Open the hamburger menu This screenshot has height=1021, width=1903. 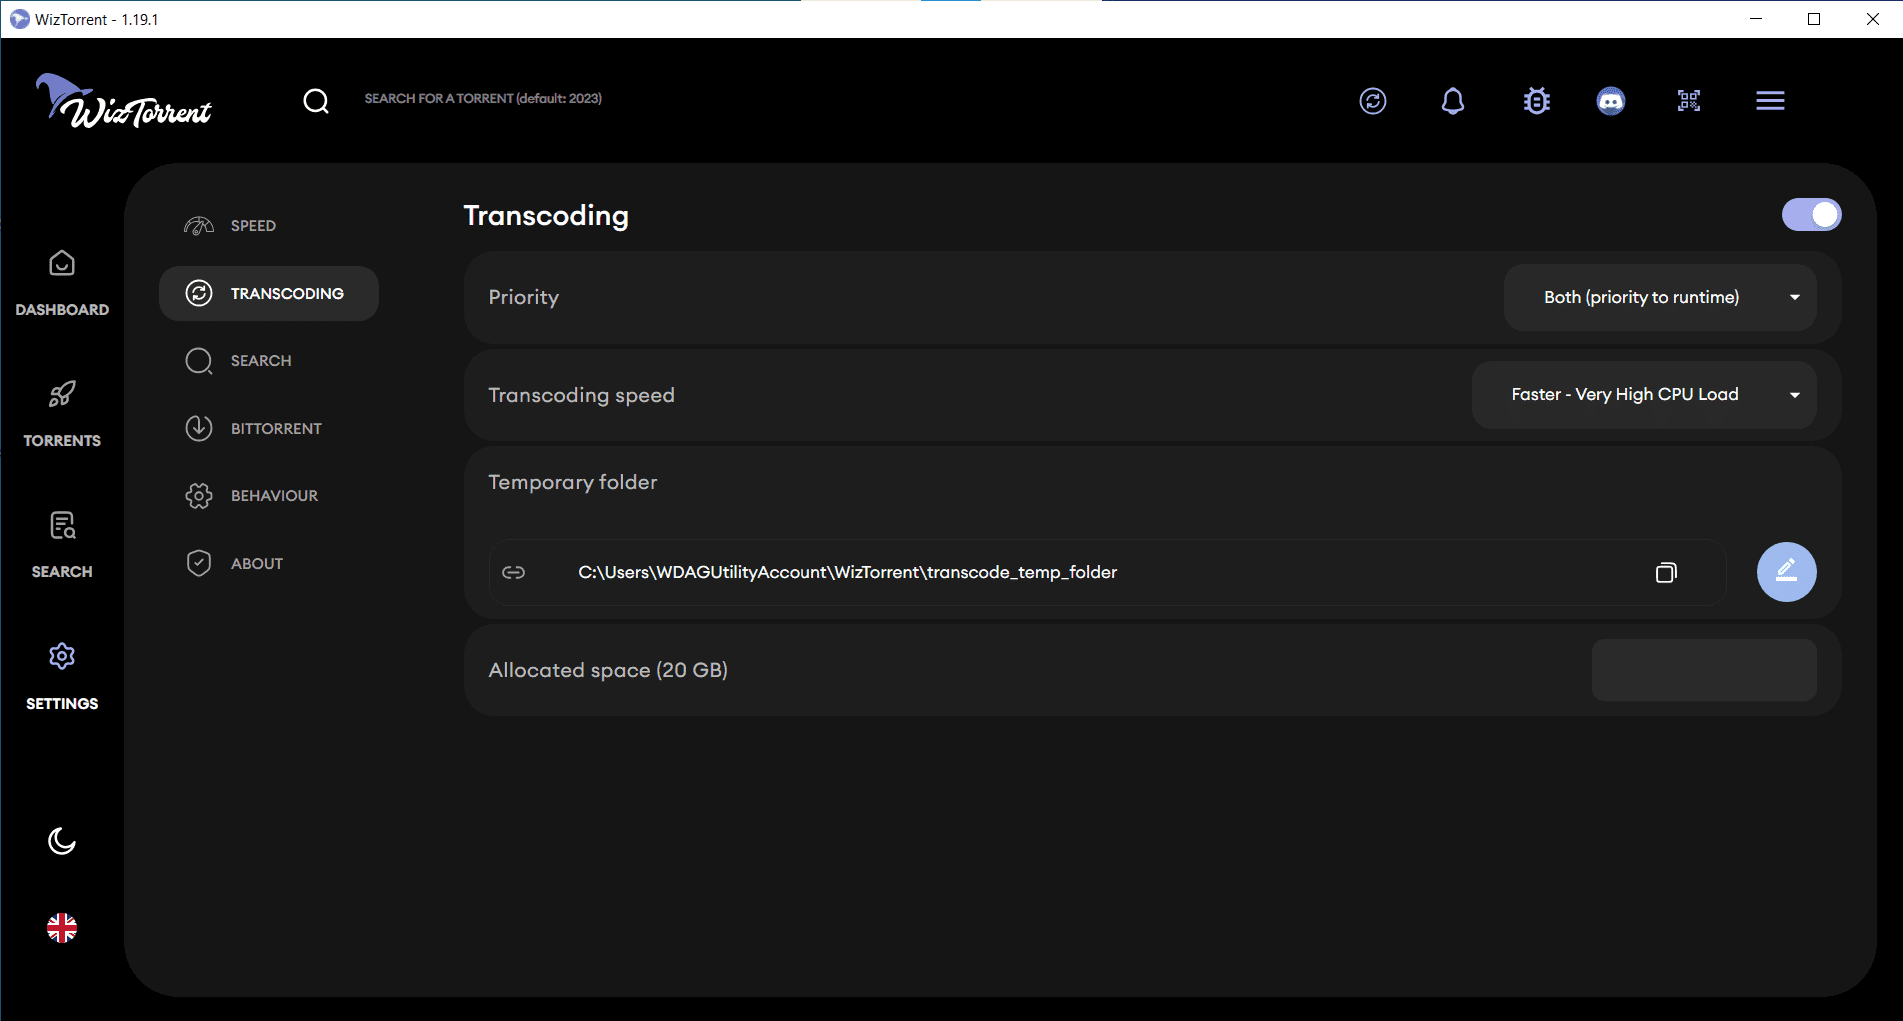1770,101
